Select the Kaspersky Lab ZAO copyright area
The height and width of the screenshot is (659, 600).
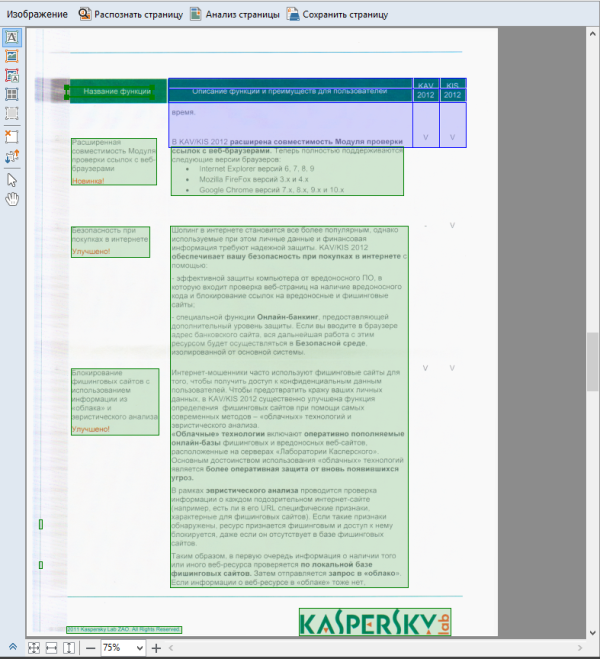[124, 630]
